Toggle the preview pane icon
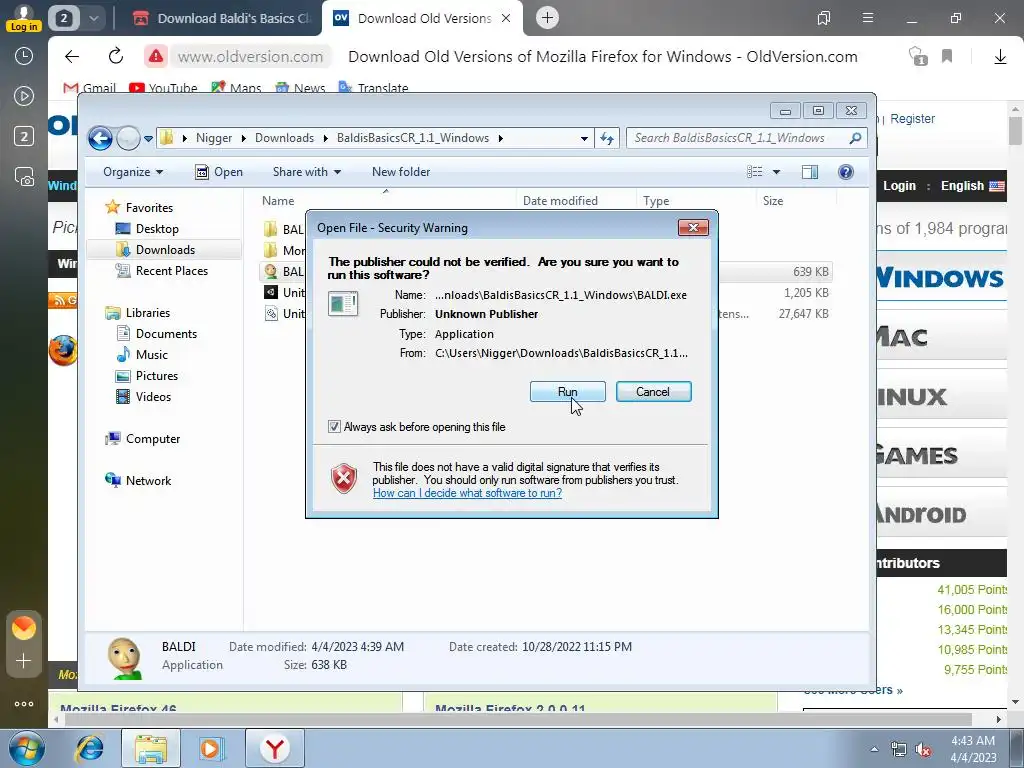 click(x=810, y=172)
